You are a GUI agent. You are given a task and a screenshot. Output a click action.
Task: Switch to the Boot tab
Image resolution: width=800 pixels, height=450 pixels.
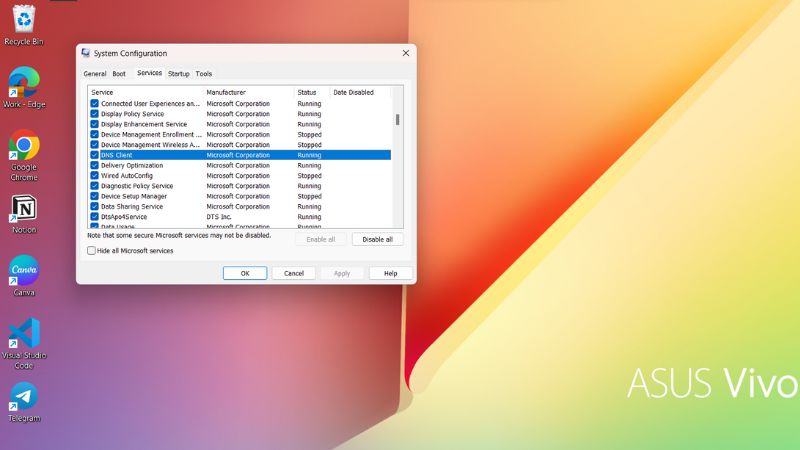click(x=119, y=74)
